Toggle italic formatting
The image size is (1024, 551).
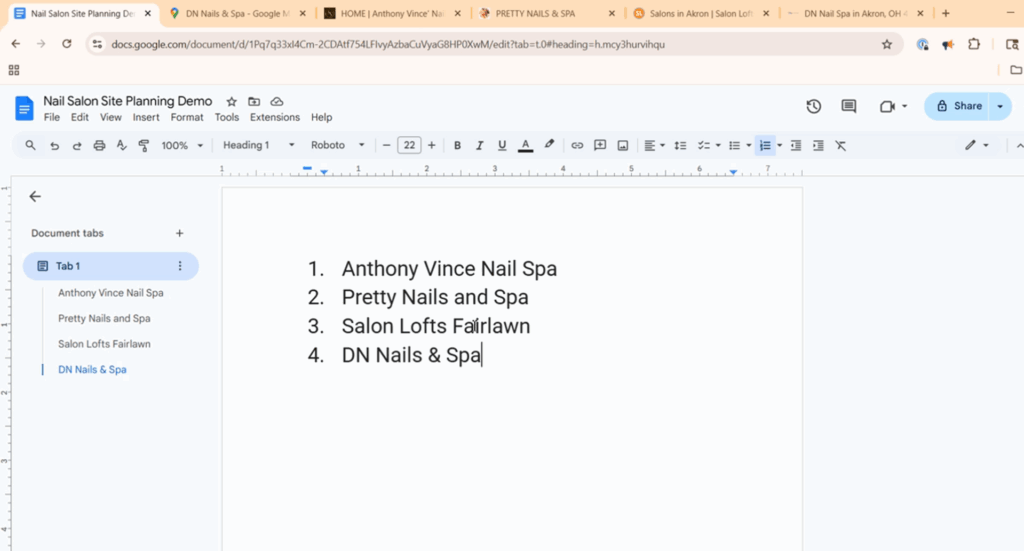coord(479,146)
